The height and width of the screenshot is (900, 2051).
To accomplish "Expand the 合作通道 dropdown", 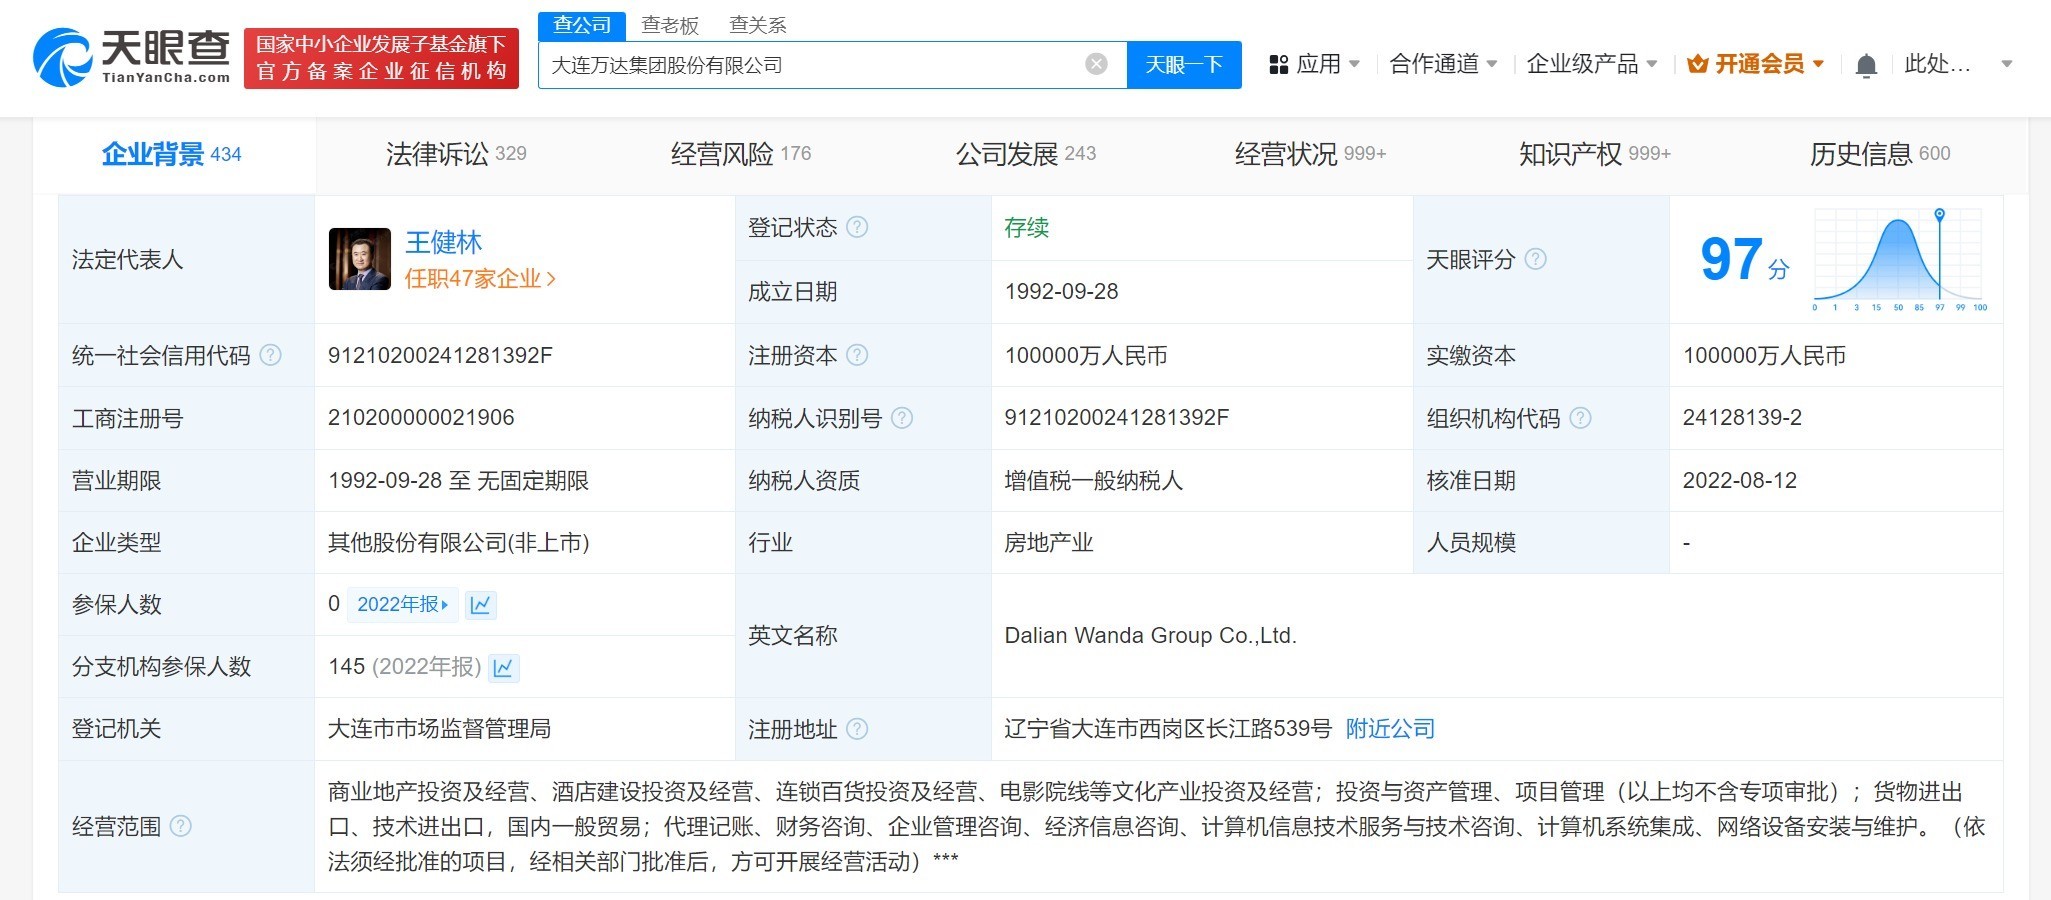I will [x=1492, y=64].
